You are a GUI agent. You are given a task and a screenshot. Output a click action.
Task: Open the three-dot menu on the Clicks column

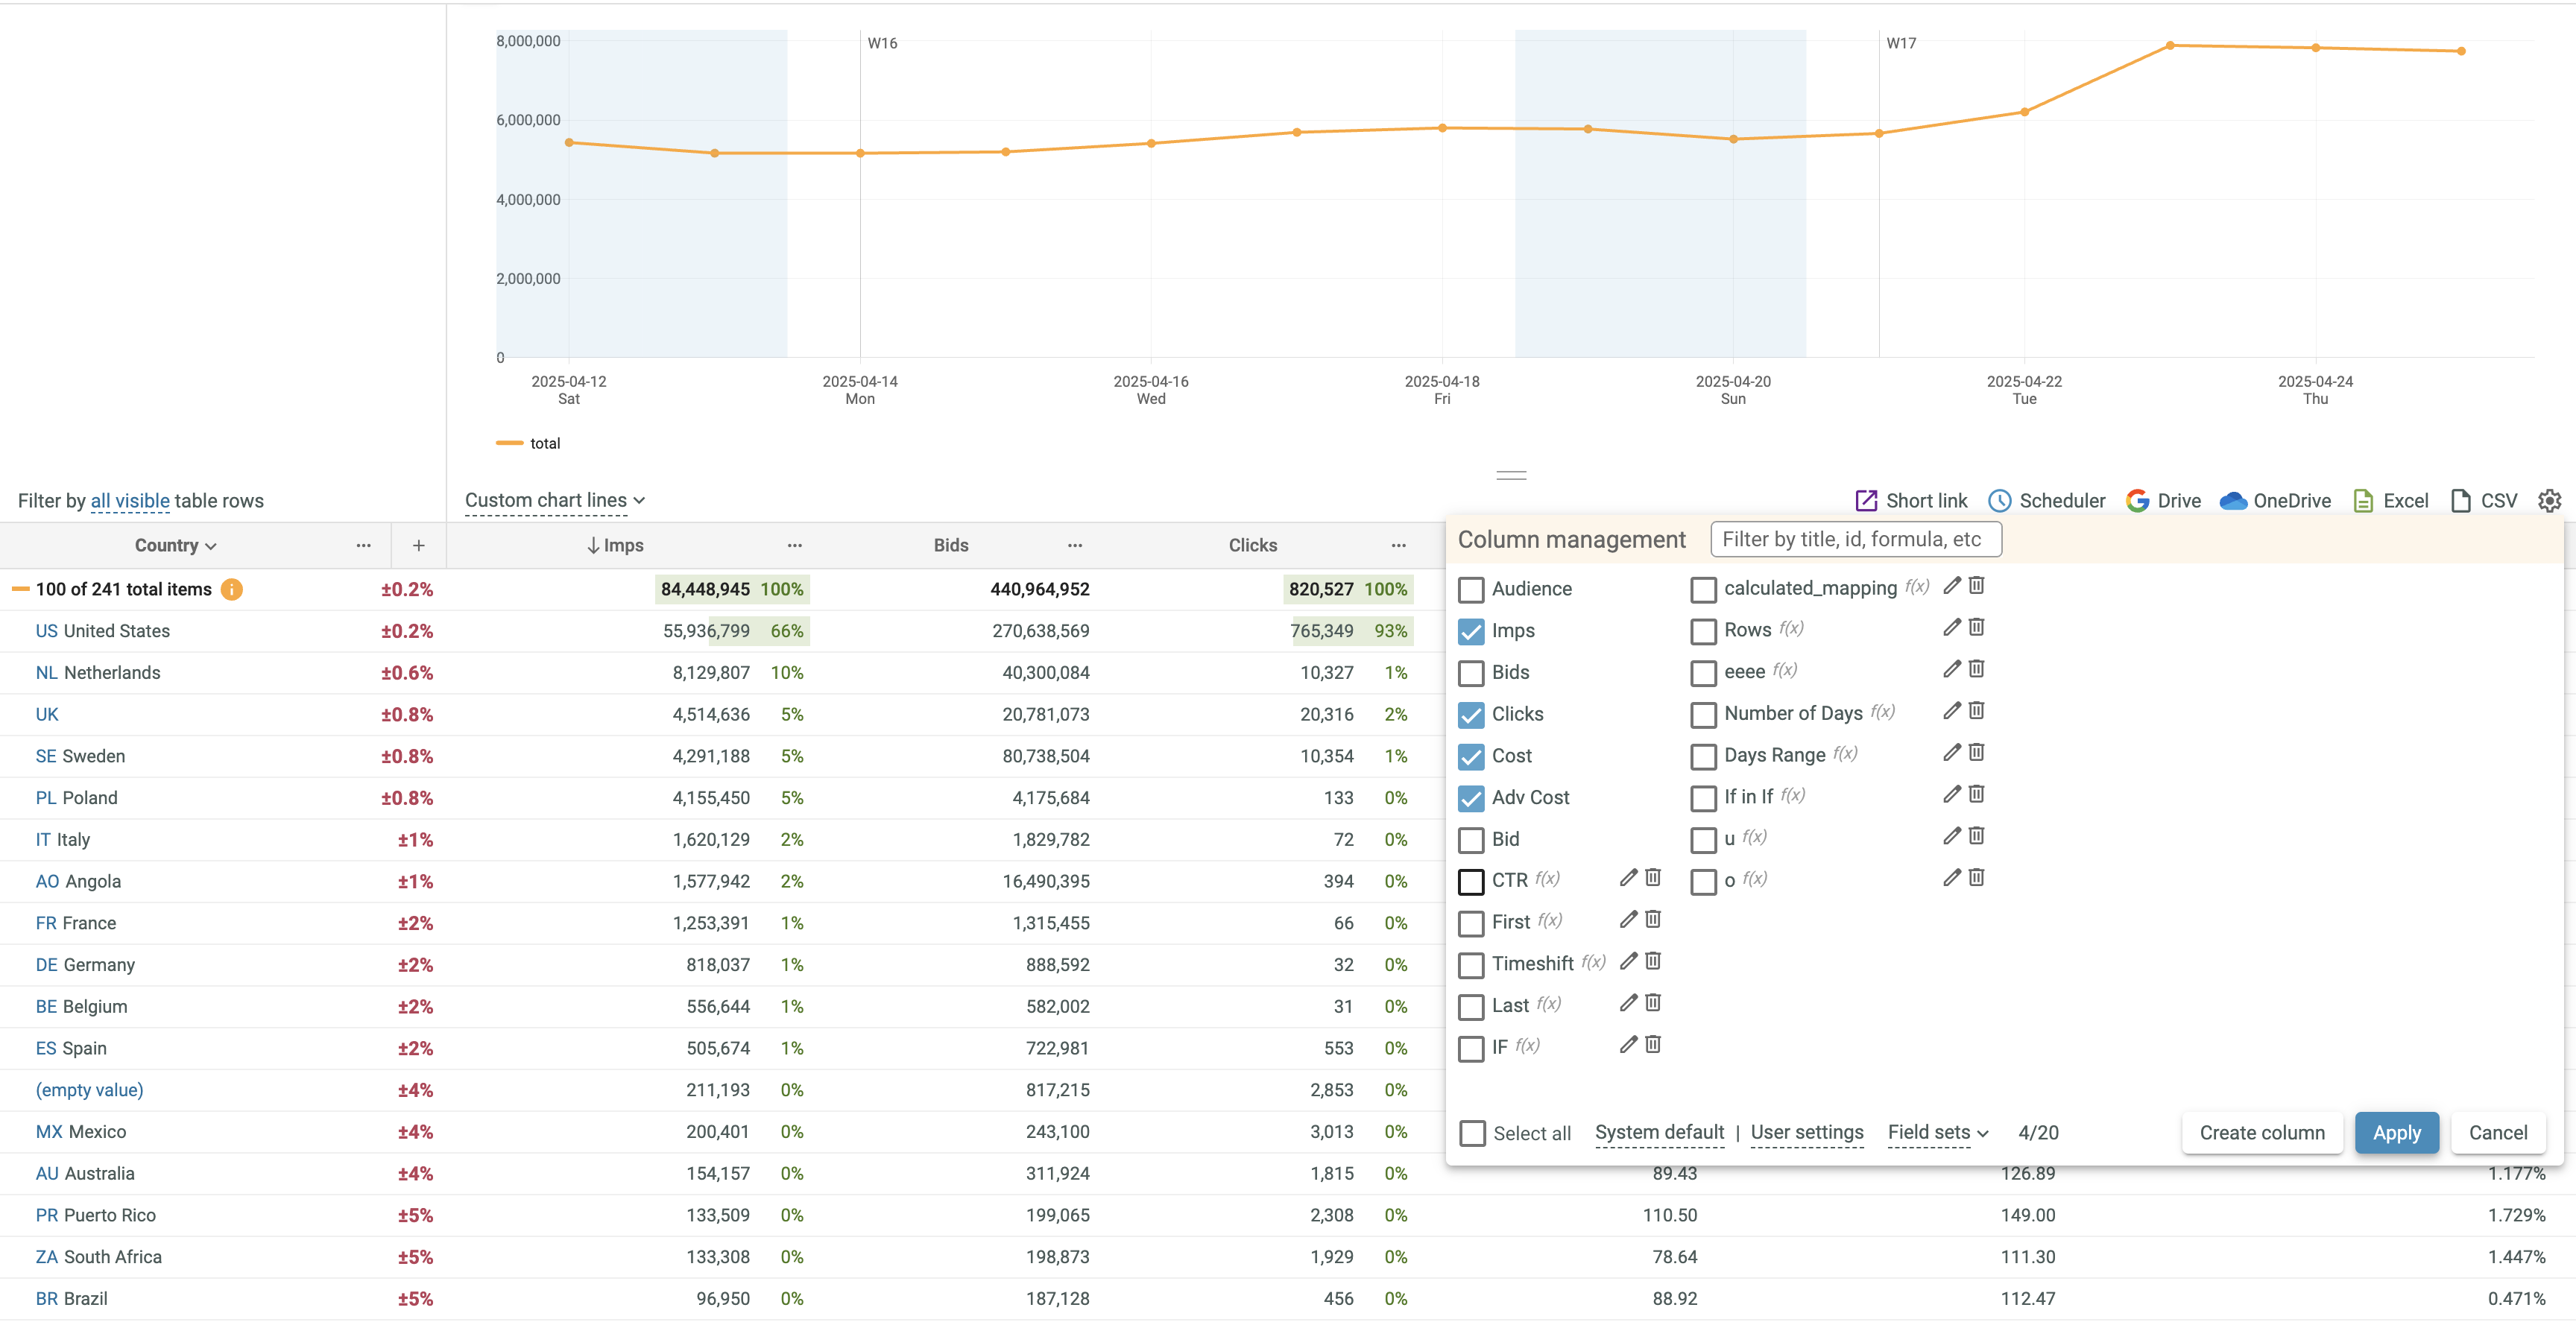[1398, 545]
